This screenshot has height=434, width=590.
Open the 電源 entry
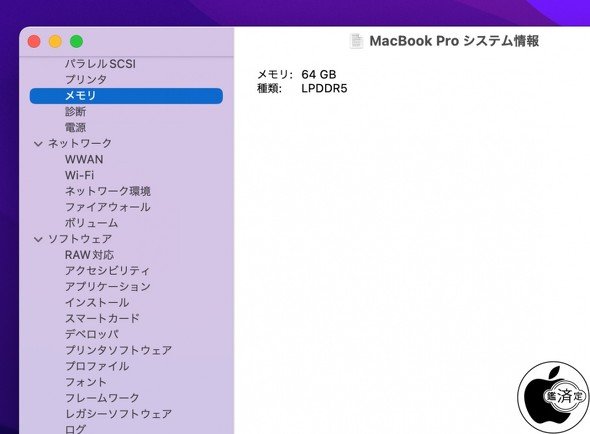[x=75, y=127]
